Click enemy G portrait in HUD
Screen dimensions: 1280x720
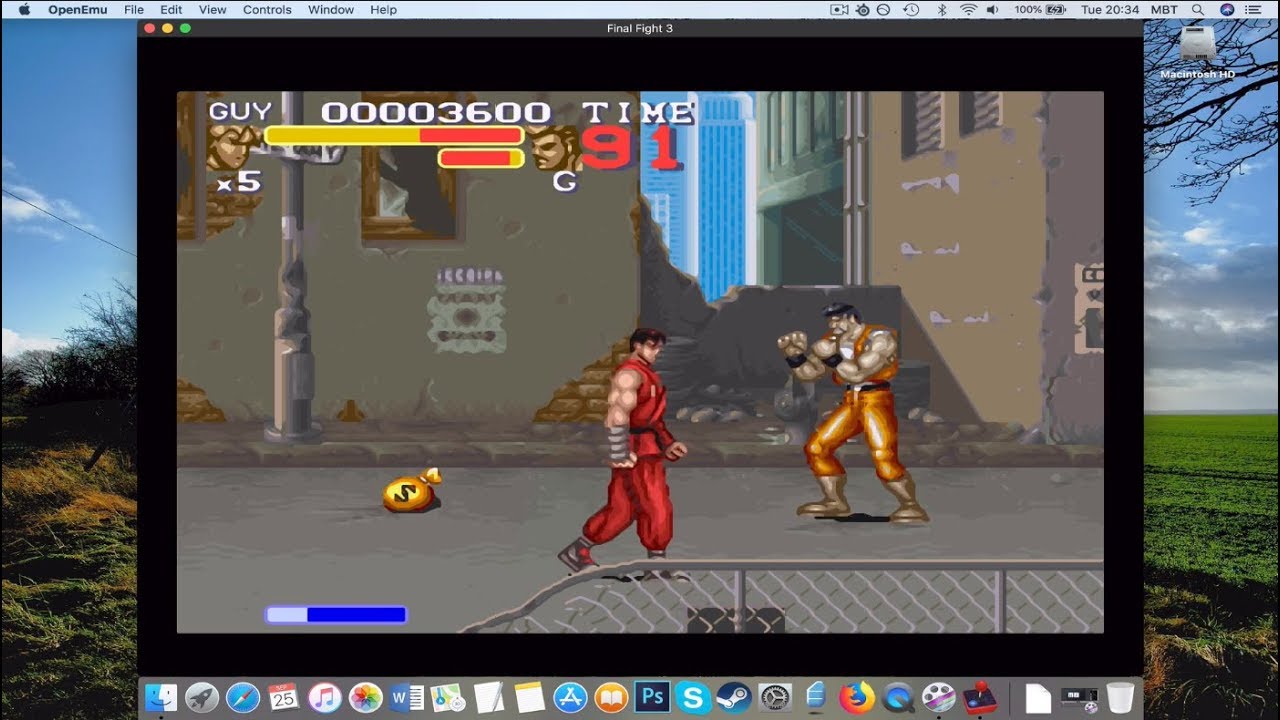click(x=552, y=148)
